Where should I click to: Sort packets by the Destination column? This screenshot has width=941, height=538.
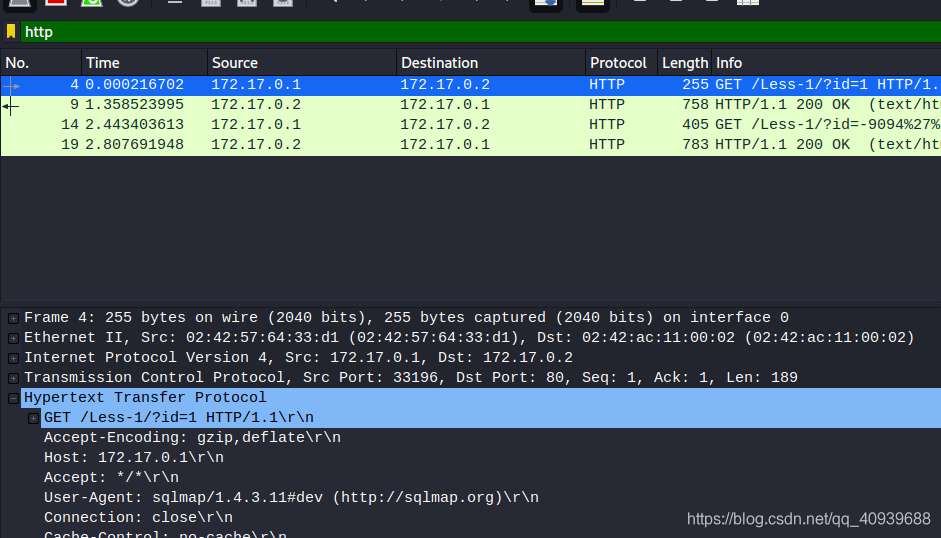click(x=490, y=62)
